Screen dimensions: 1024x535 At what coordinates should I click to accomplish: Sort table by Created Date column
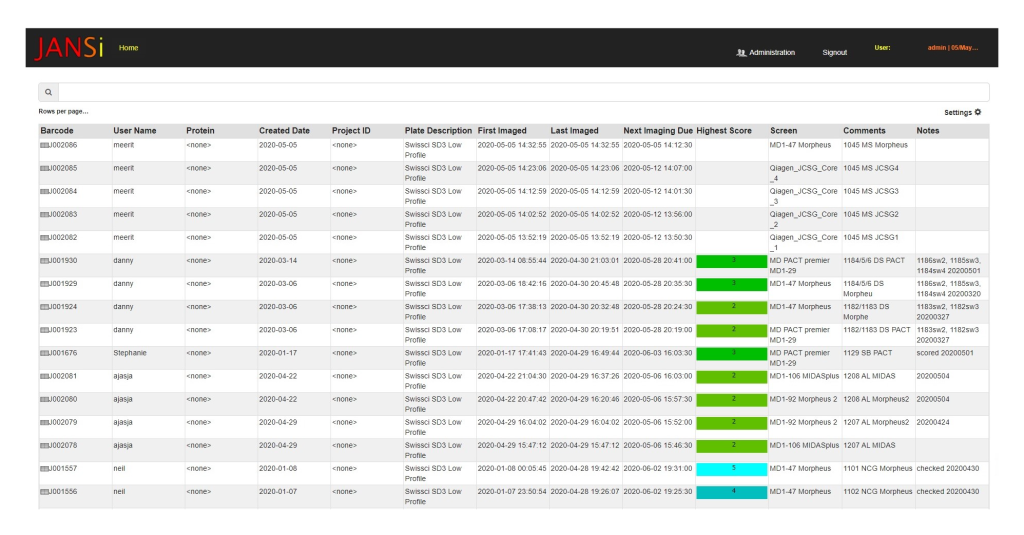point(284,131)
